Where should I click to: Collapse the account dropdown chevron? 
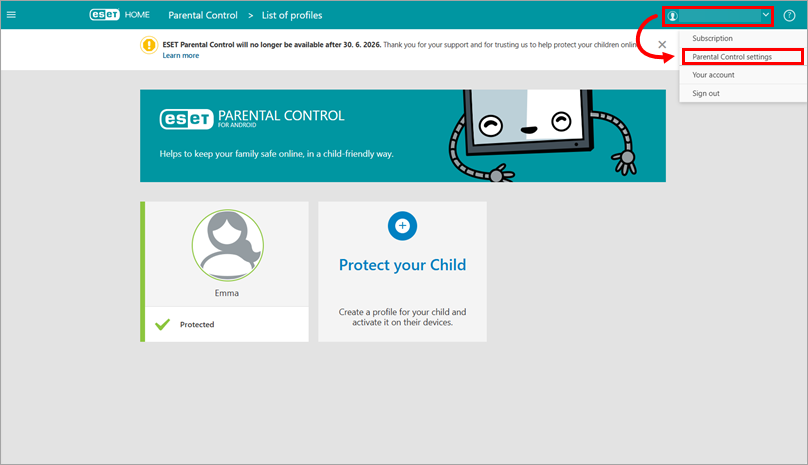point(766,16)
